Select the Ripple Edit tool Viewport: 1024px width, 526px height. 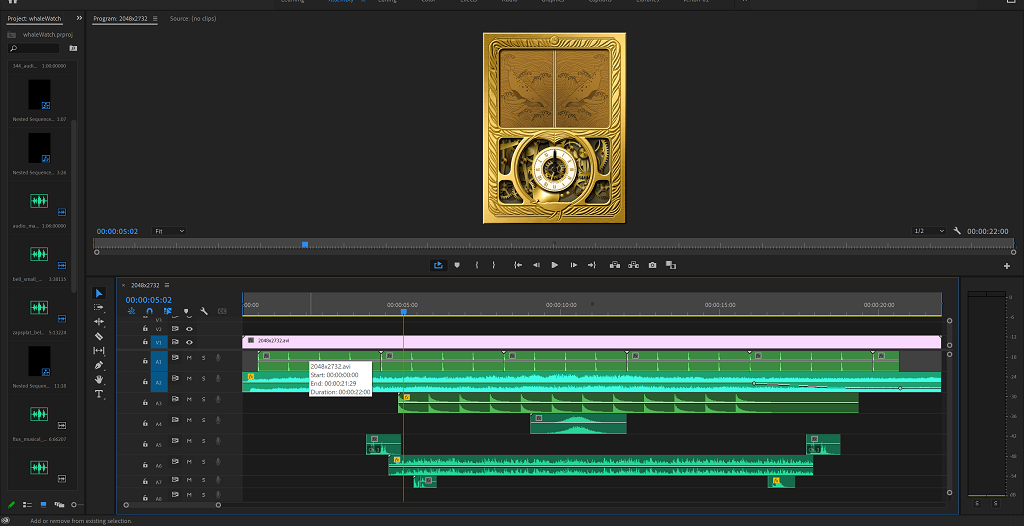(99, 321)
